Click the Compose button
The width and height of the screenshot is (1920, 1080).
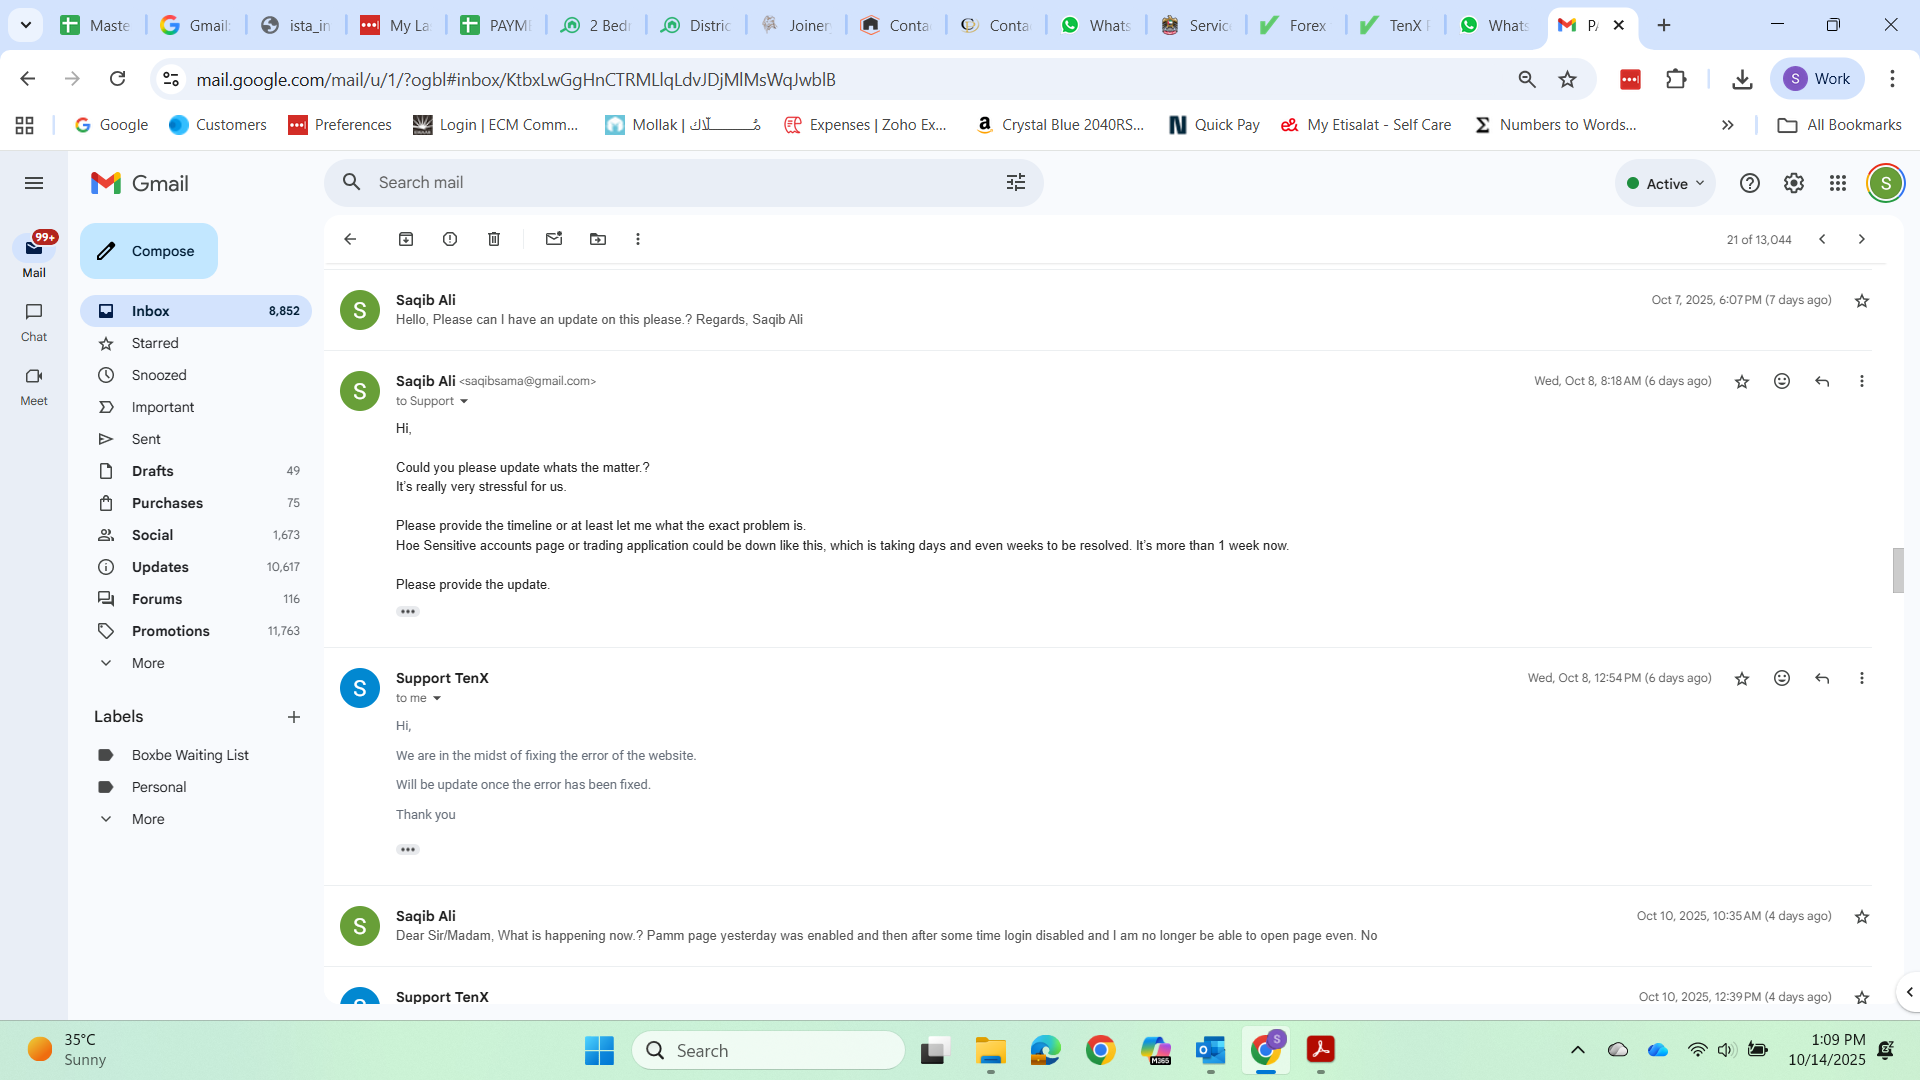click(149, 251)
